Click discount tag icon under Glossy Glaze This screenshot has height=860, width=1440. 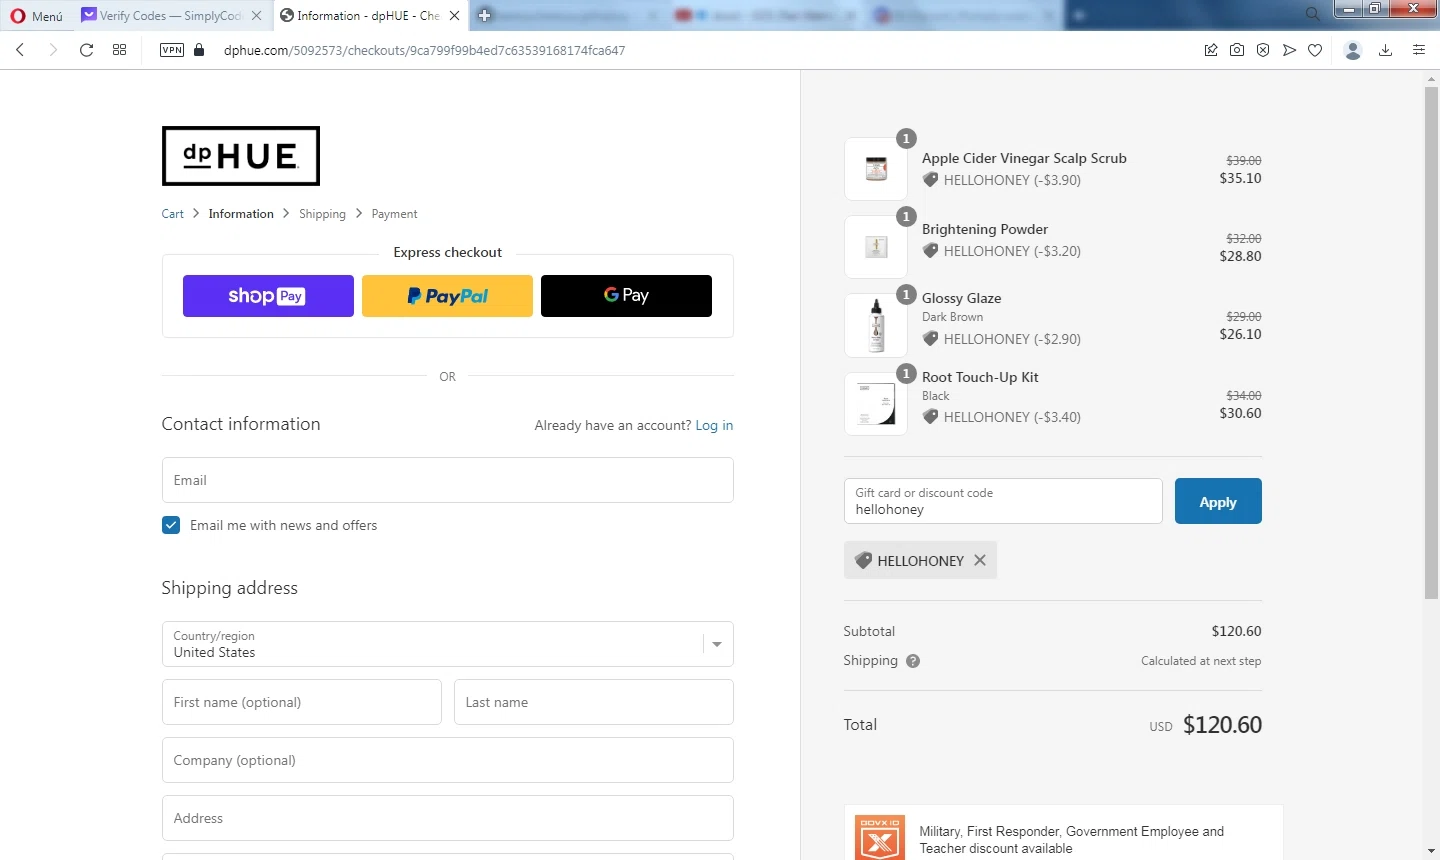pos(930,339)
